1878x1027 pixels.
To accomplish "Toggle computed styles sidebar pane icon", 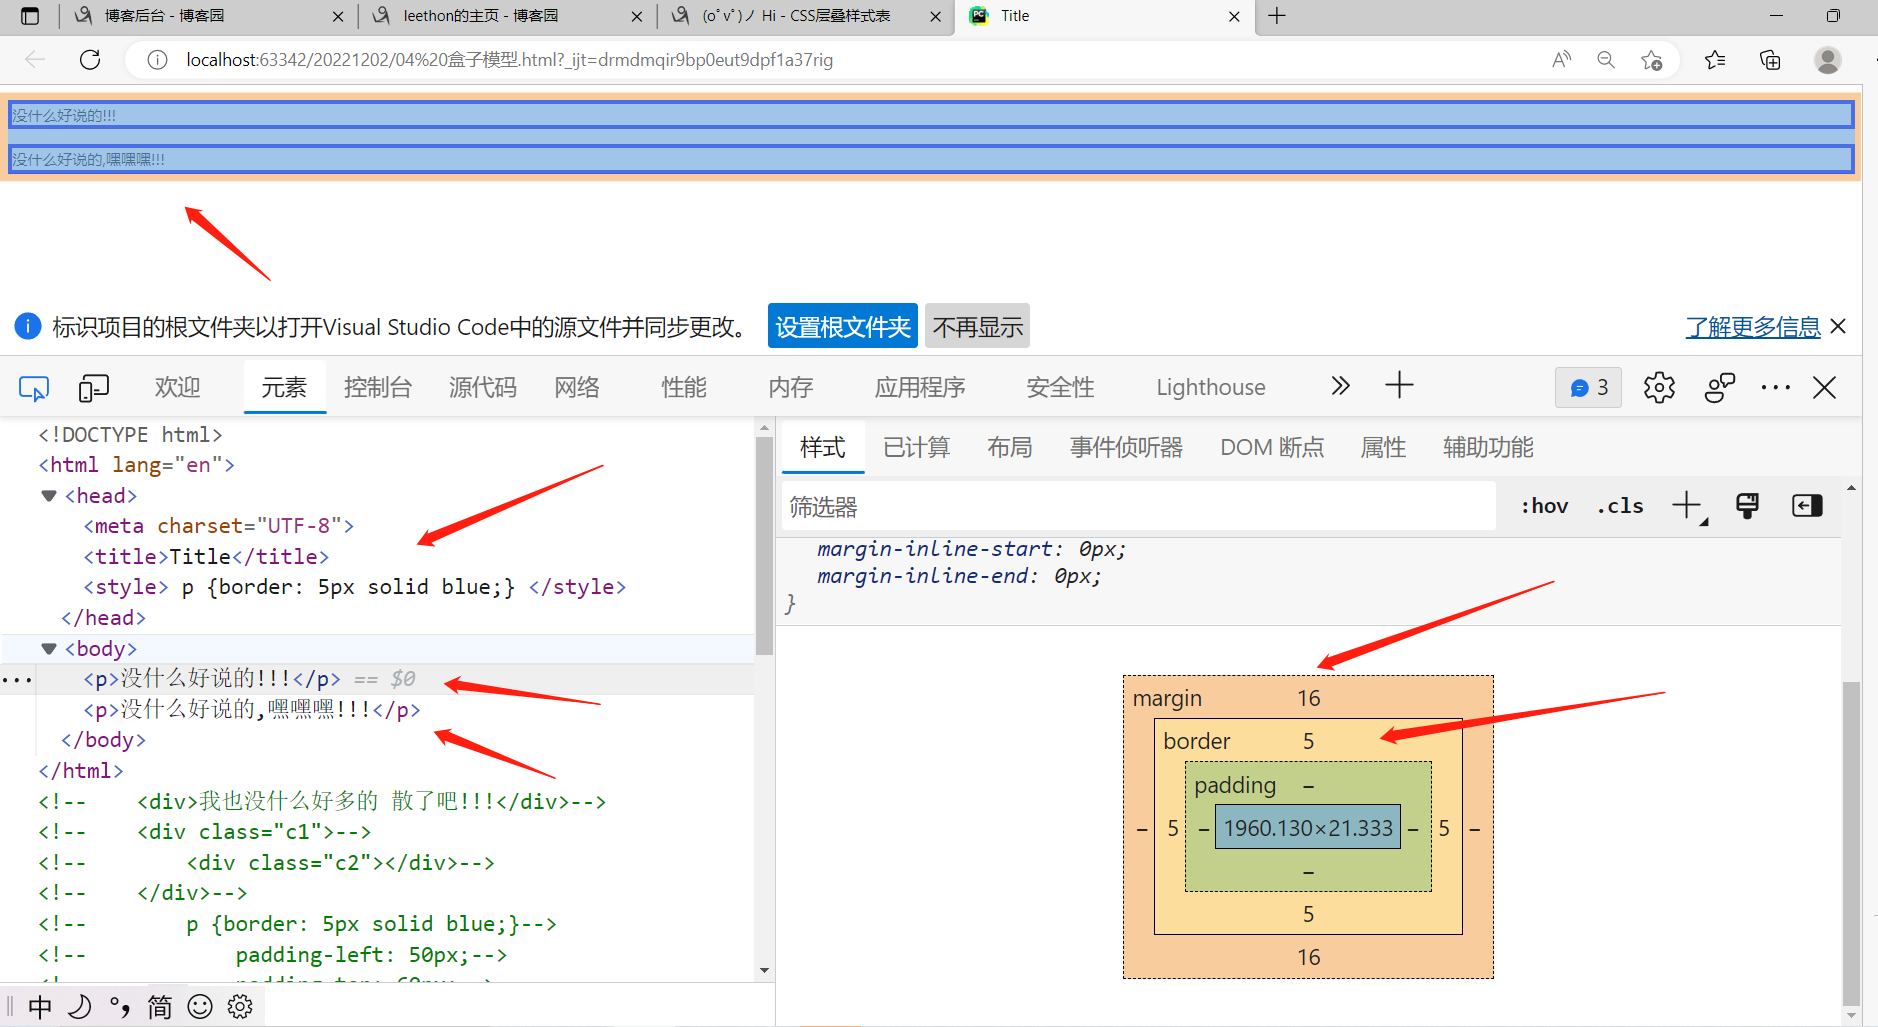I will pyautogui.click(x=1807, y=506).
